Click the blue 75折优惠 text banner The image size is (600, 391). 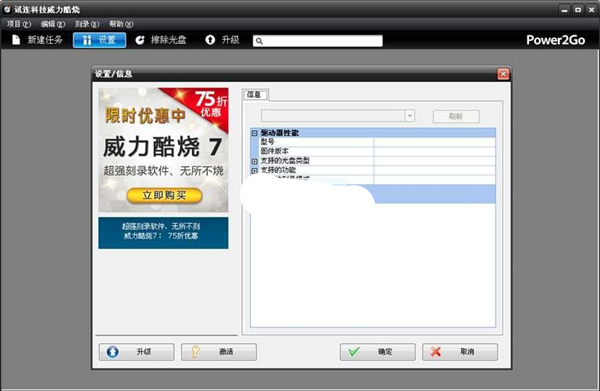[x=163, y=233]
